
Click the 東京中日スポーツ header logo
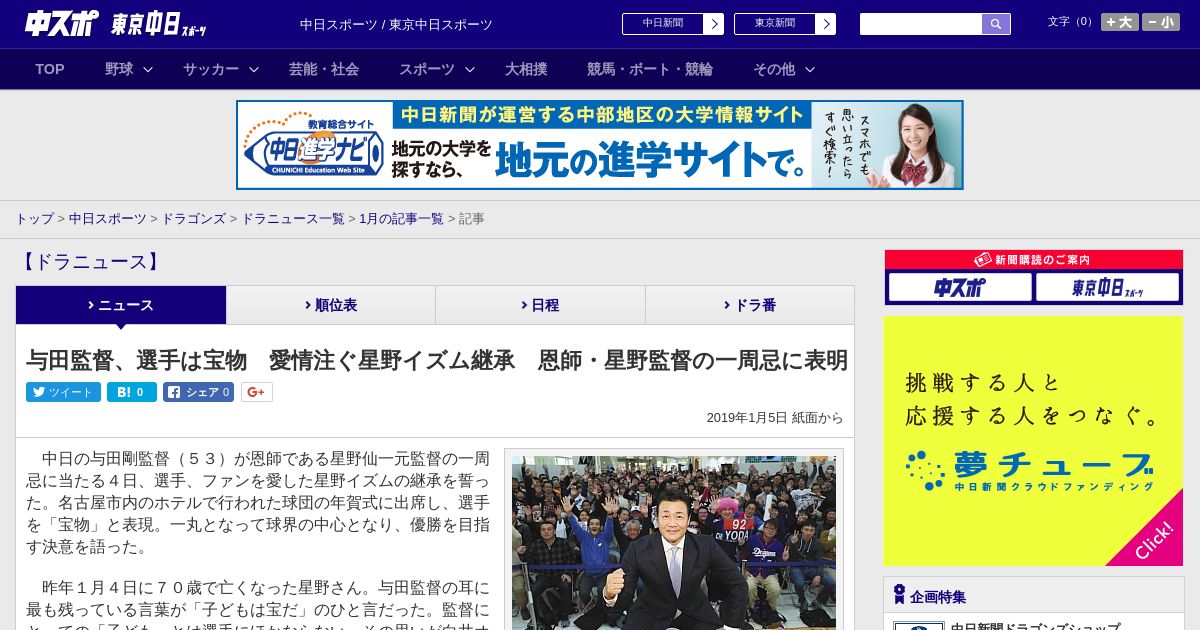tap(159, 24)
